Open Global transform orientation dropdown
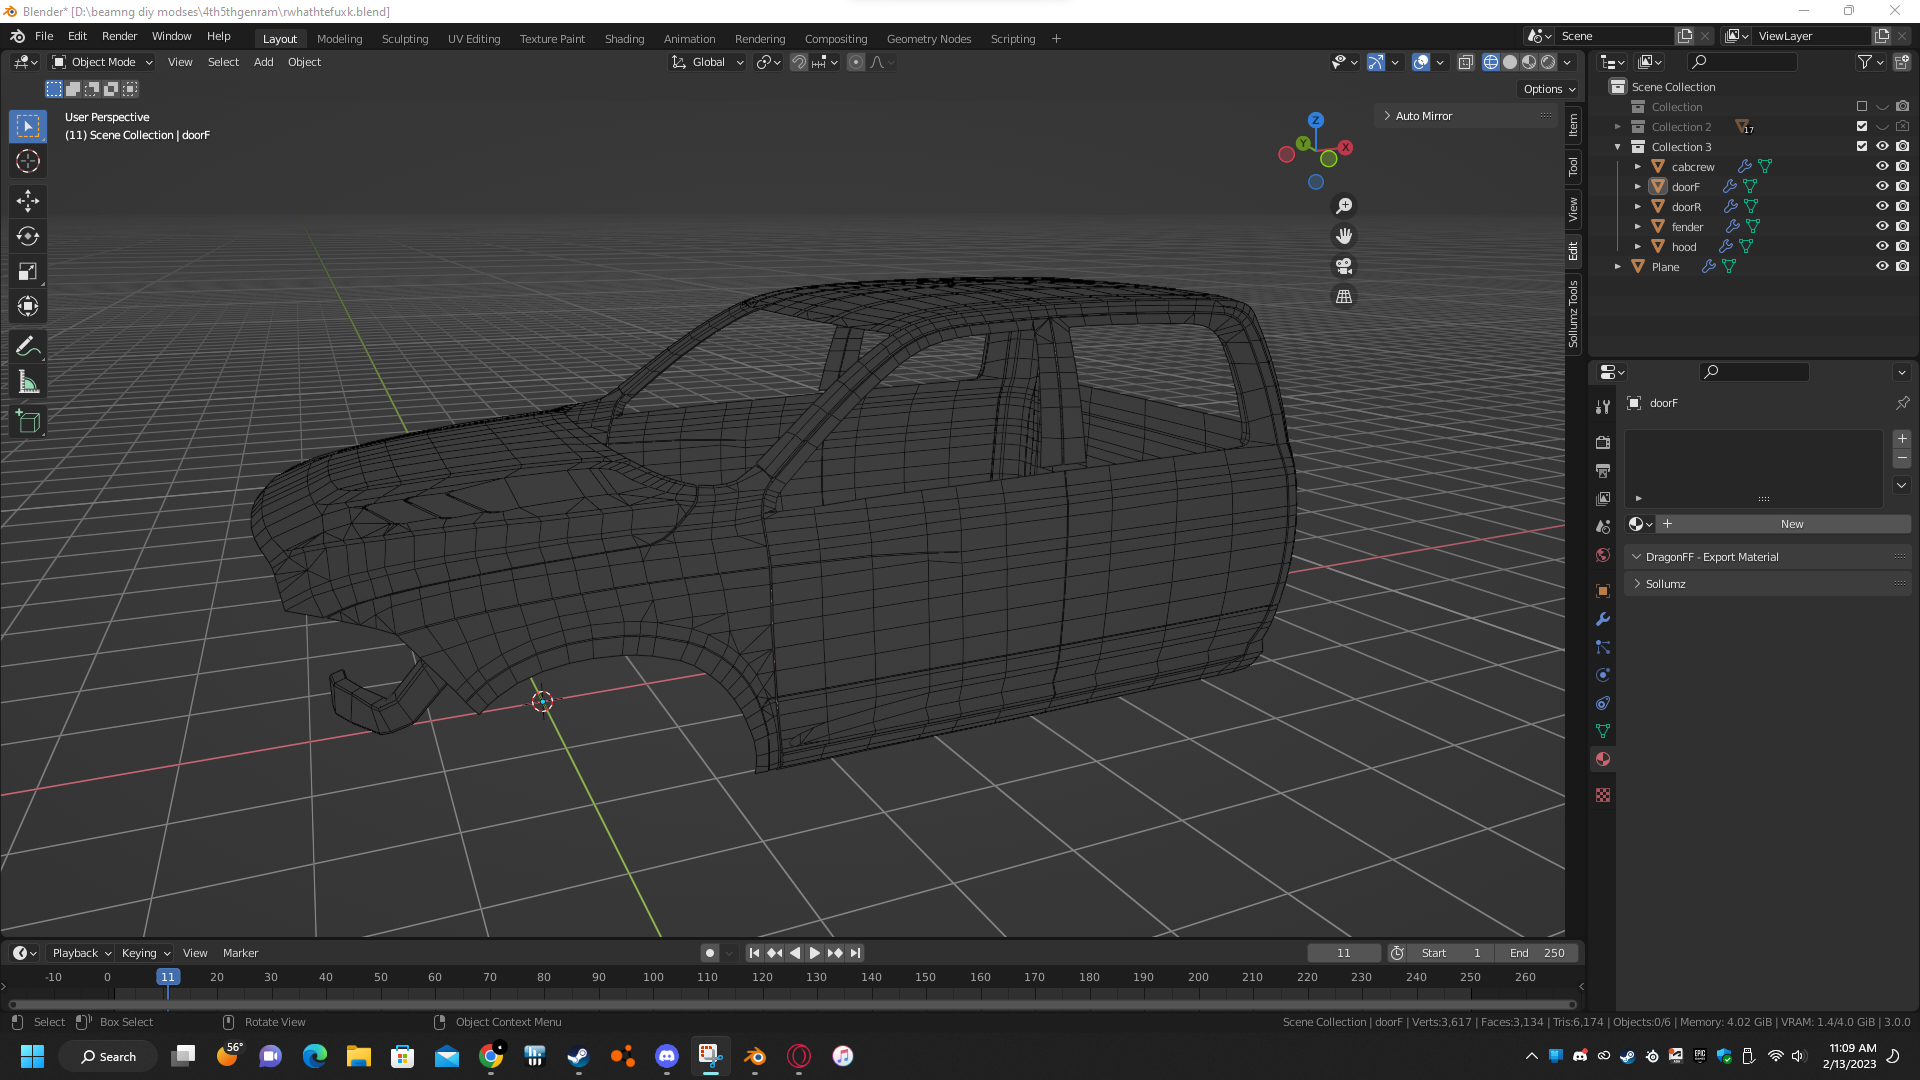The width and height of the screenshot is (1920, 1080). click(708, 62)
